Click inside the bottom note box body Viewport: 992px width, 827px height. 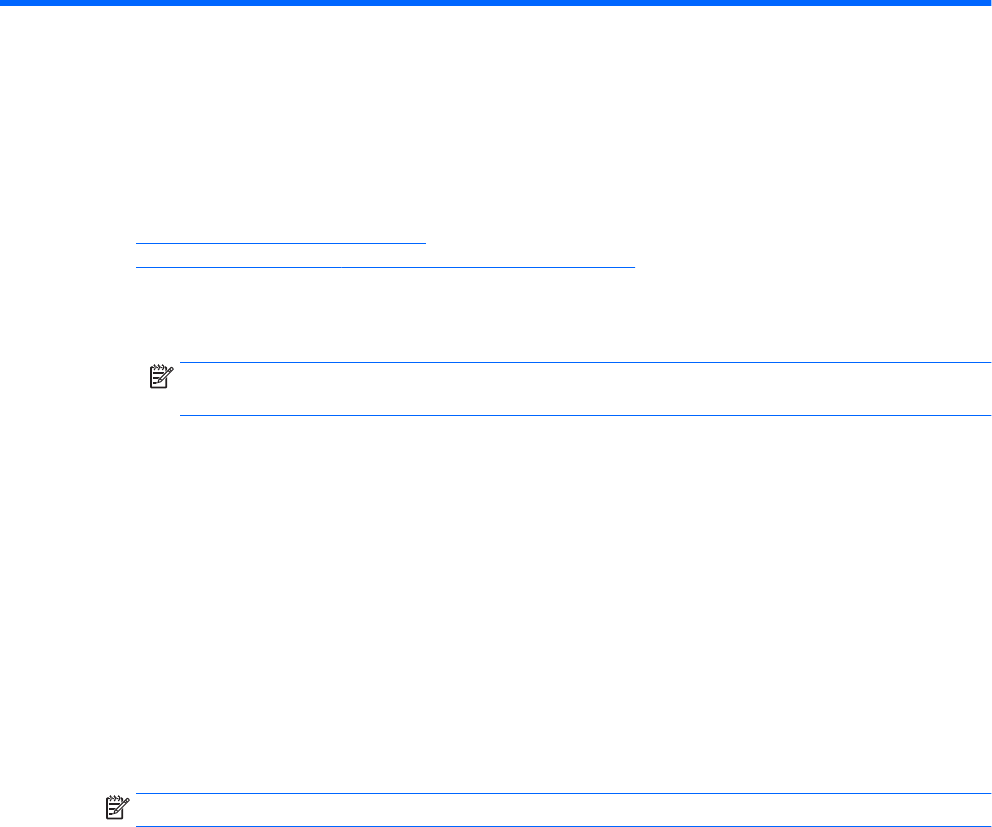563,810
